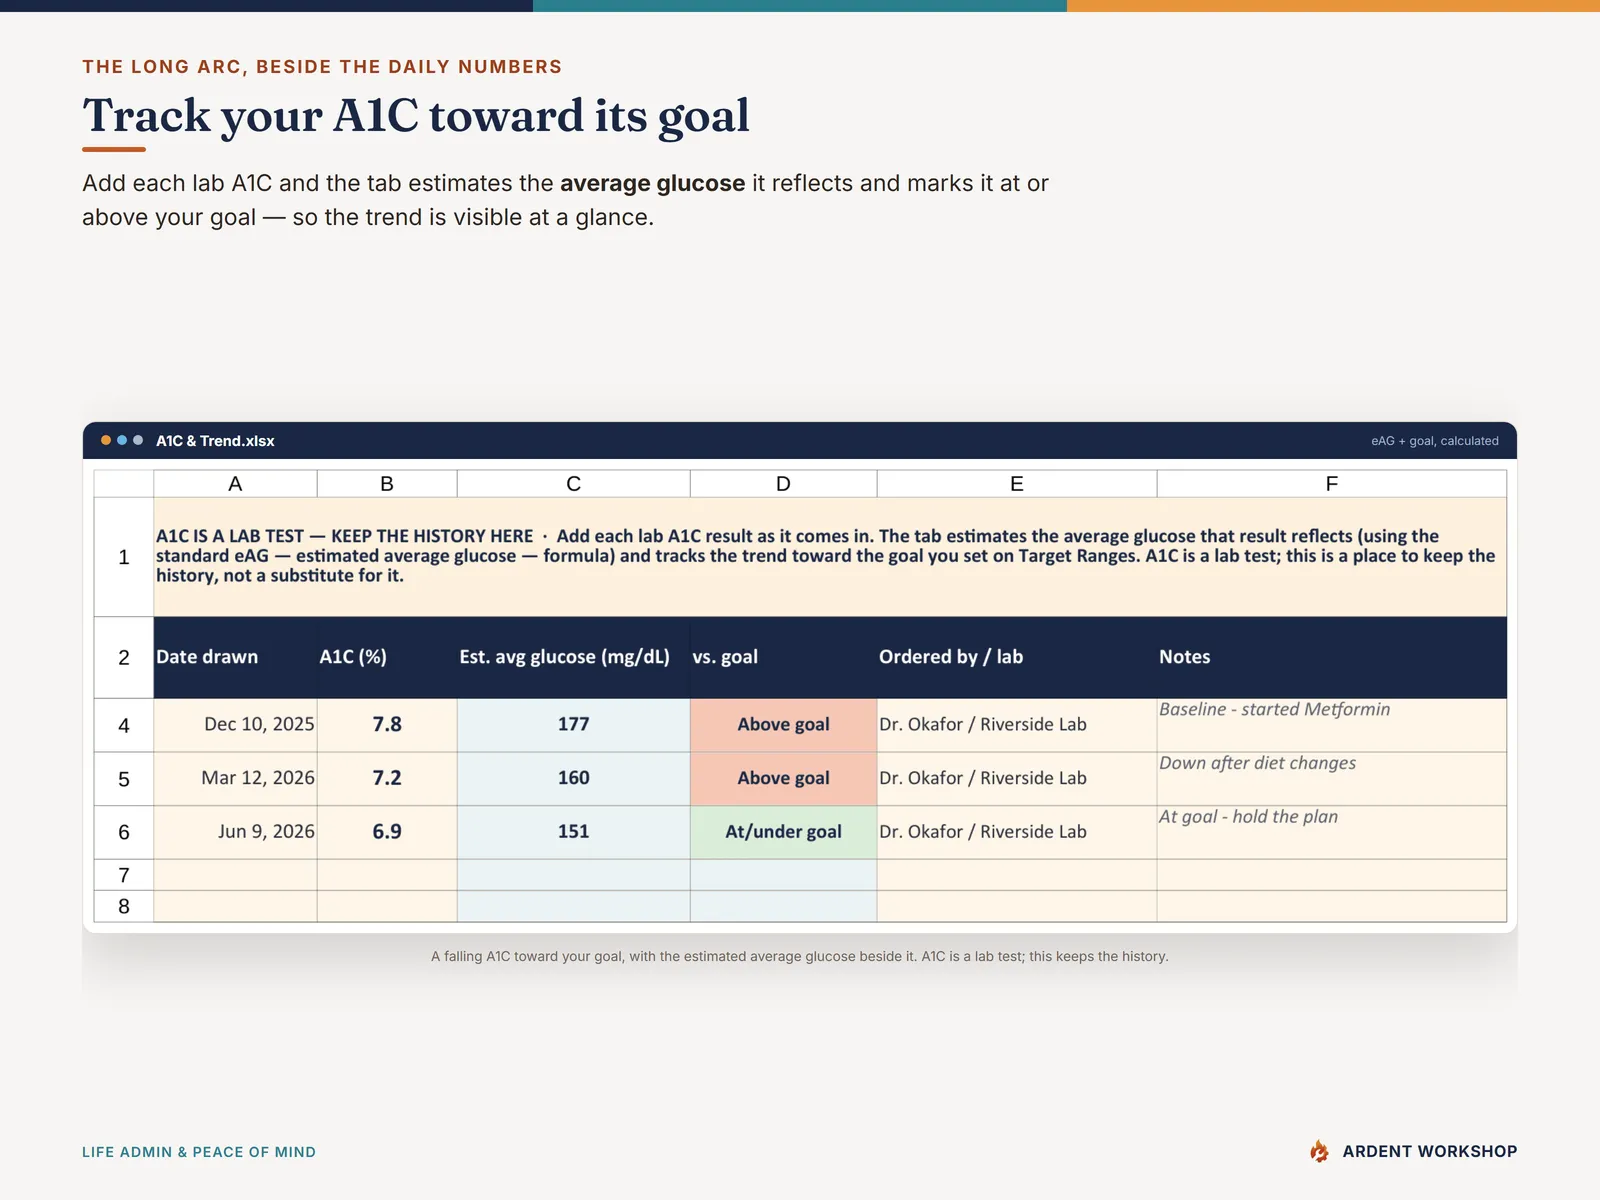Viewport: 1600px width, 1200px height.
Task: Click the empty A1C cell in row 7
Action: (x=387, y=875)
